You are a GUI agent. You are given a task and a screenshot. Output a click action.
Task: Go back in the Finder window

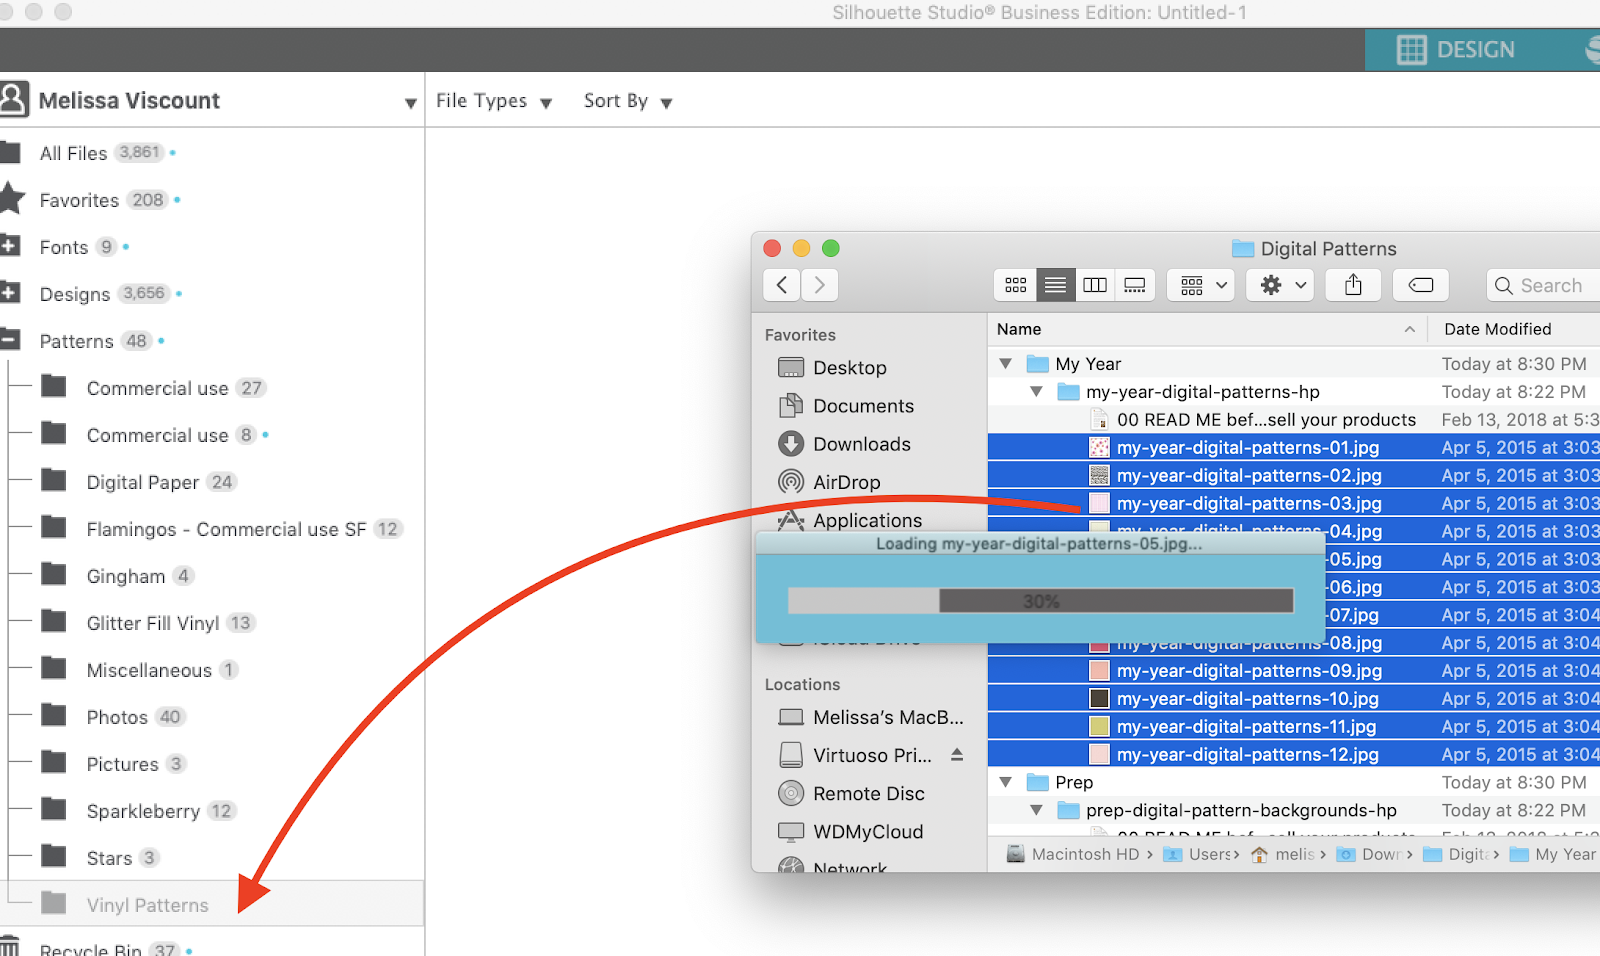pyautogui.click(x=782, y=285)
